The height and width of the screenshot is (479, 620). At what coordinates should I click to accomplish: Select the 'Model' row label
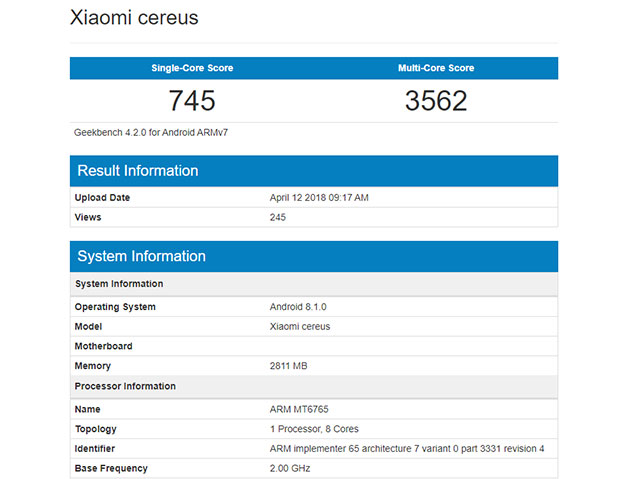click(x=88, y=326)
